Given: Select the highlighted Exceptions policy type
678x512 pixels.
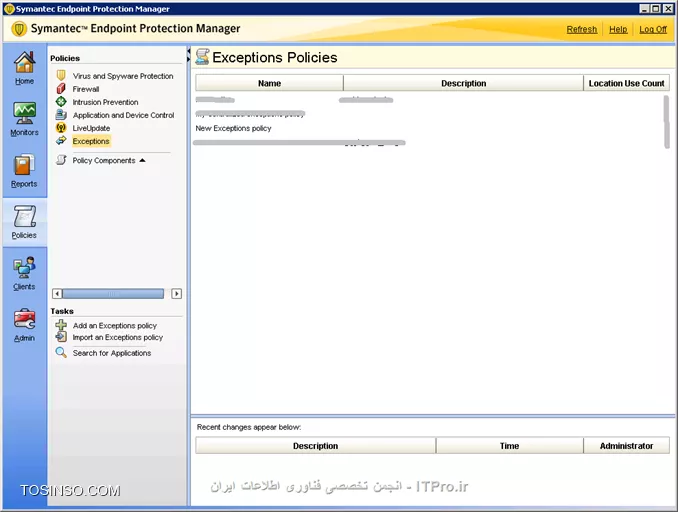Looking at the screenshot, I should (91, 141).
